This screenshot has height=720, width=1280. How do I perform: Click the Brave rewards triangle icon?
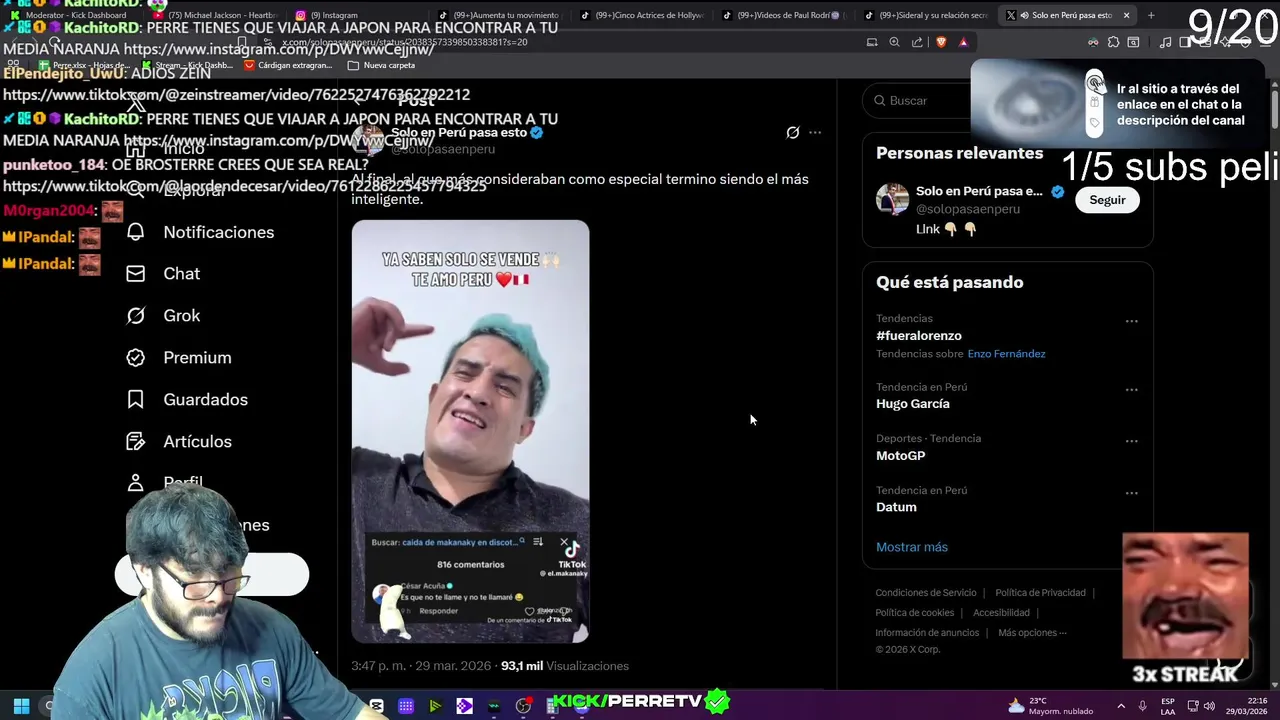pyautogui.click(x=963, y=42)
